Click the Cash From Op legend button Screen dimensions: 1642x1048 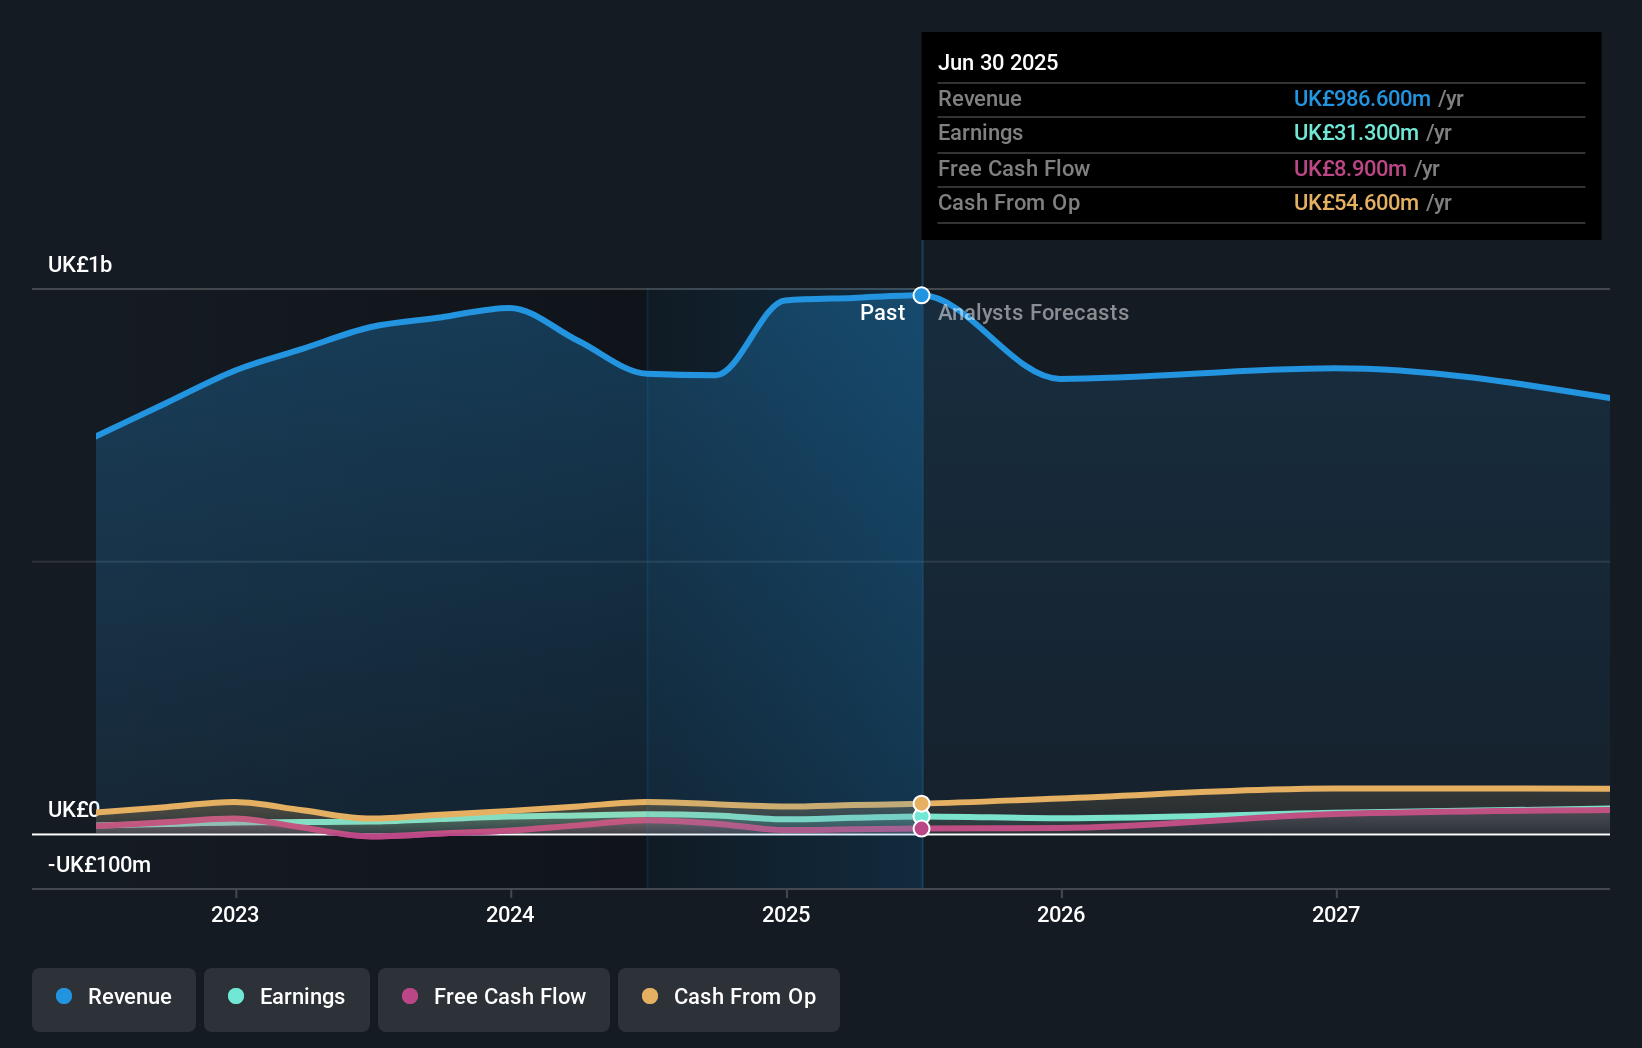click(728, 997)
